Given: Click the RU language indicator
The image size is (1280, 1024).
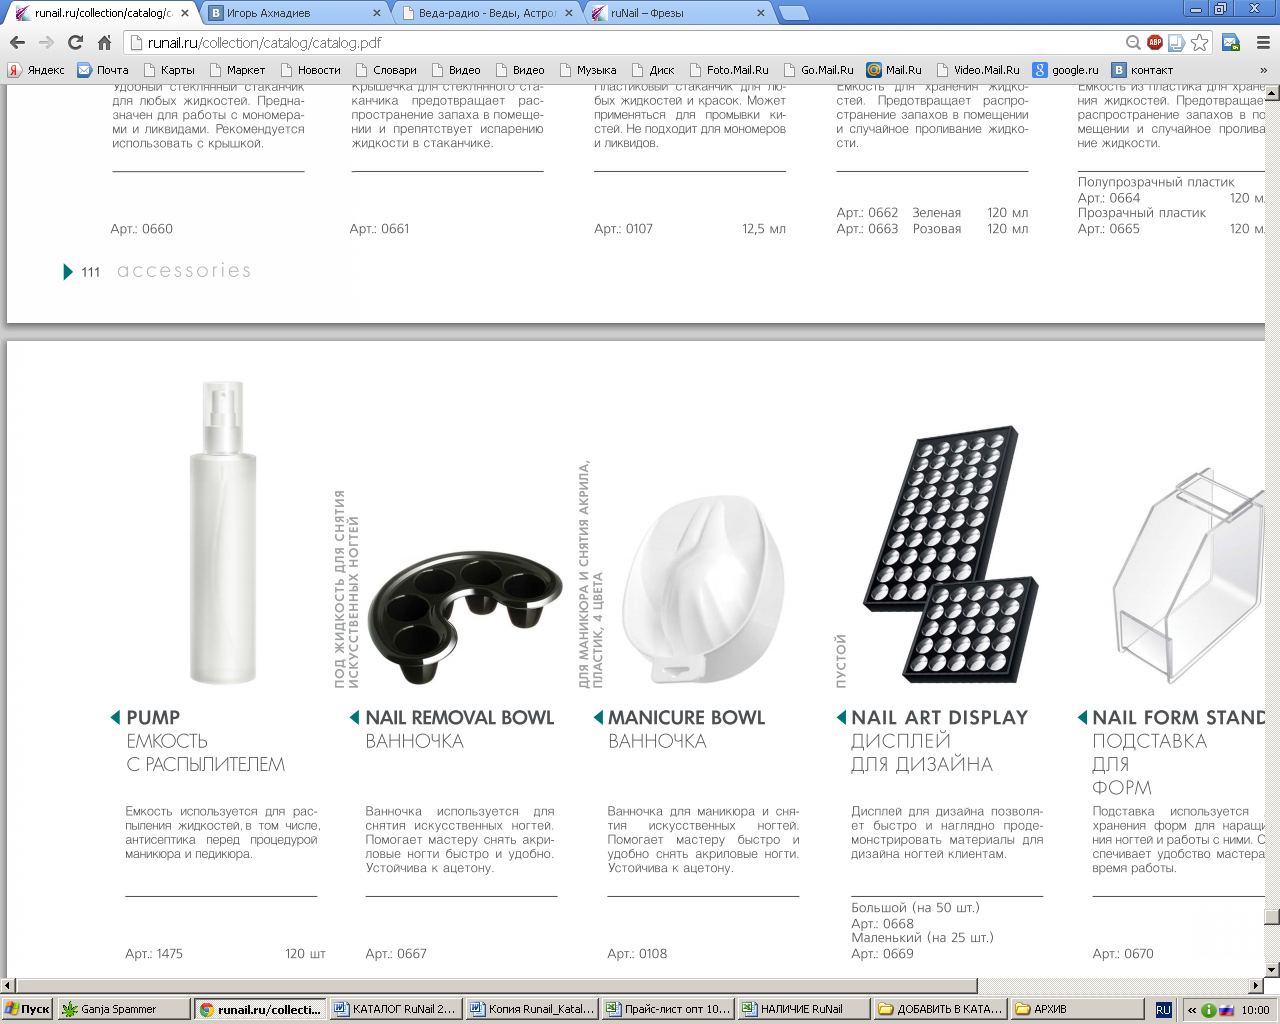Looking at the screenshot, I should pos(1163,1010).
